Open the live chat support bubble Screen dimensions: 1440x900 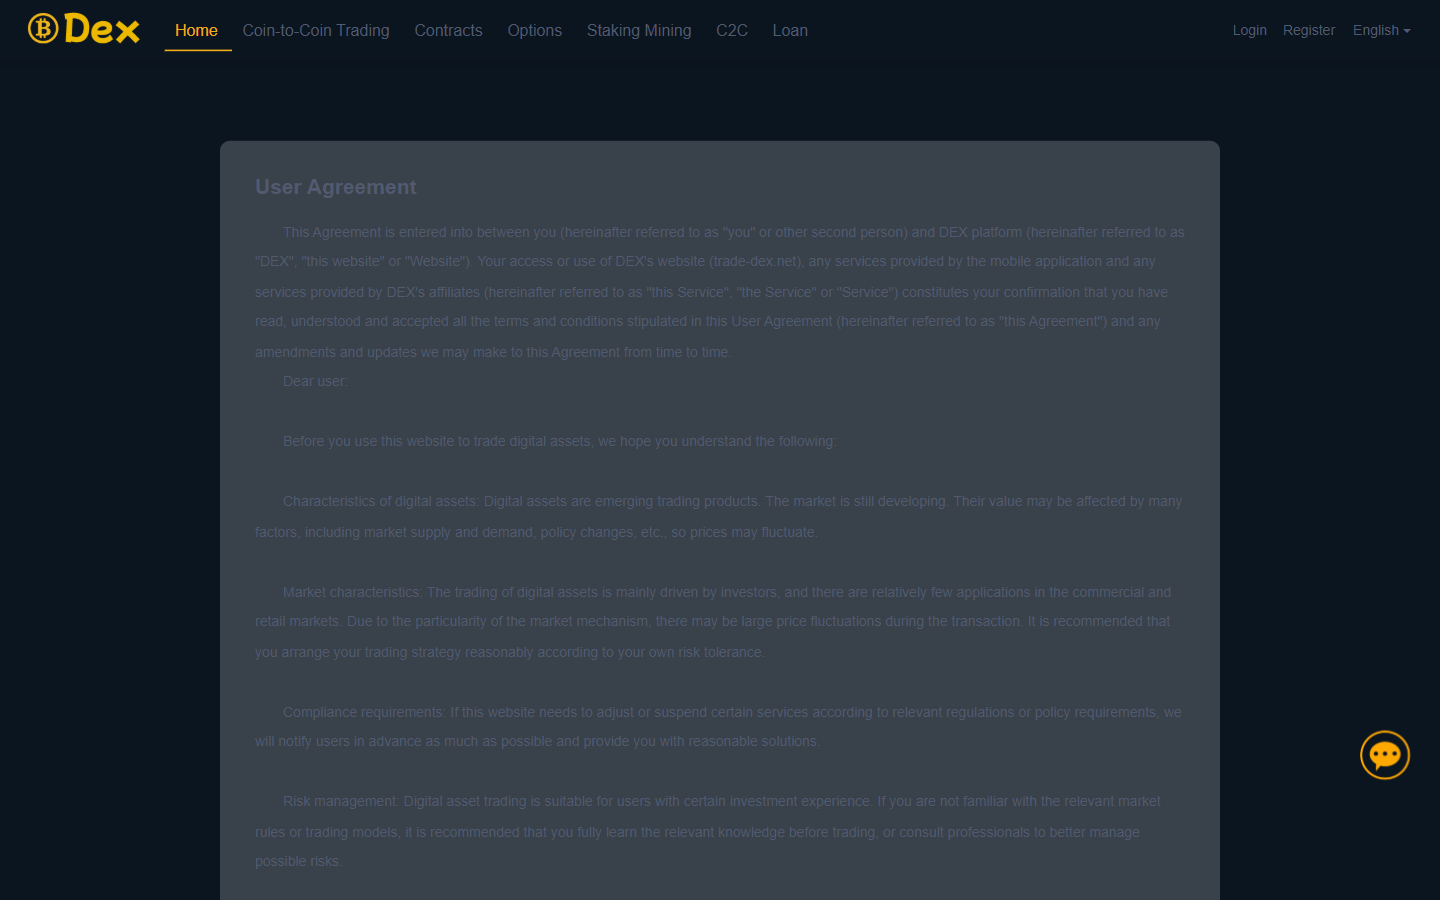click(1385, 755)
